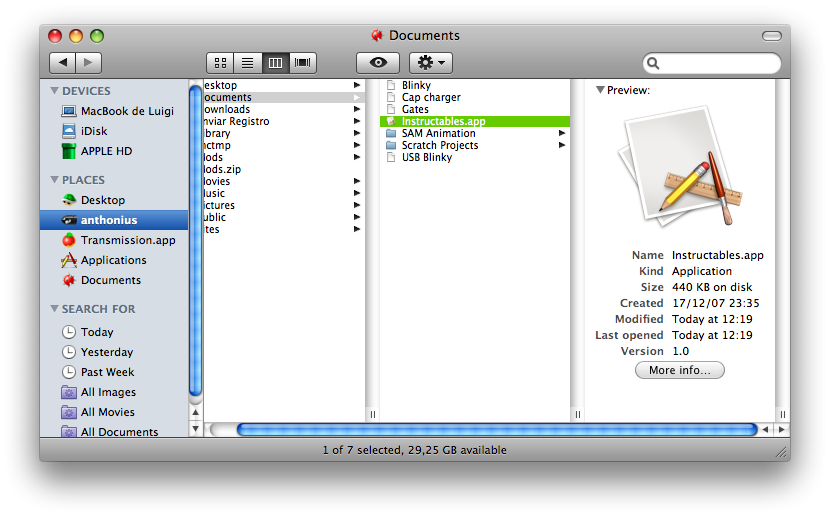Select Cap charger file icon
Image resolution: width=830 pixels, height=516 pixels.
click(x=391, y=97)
